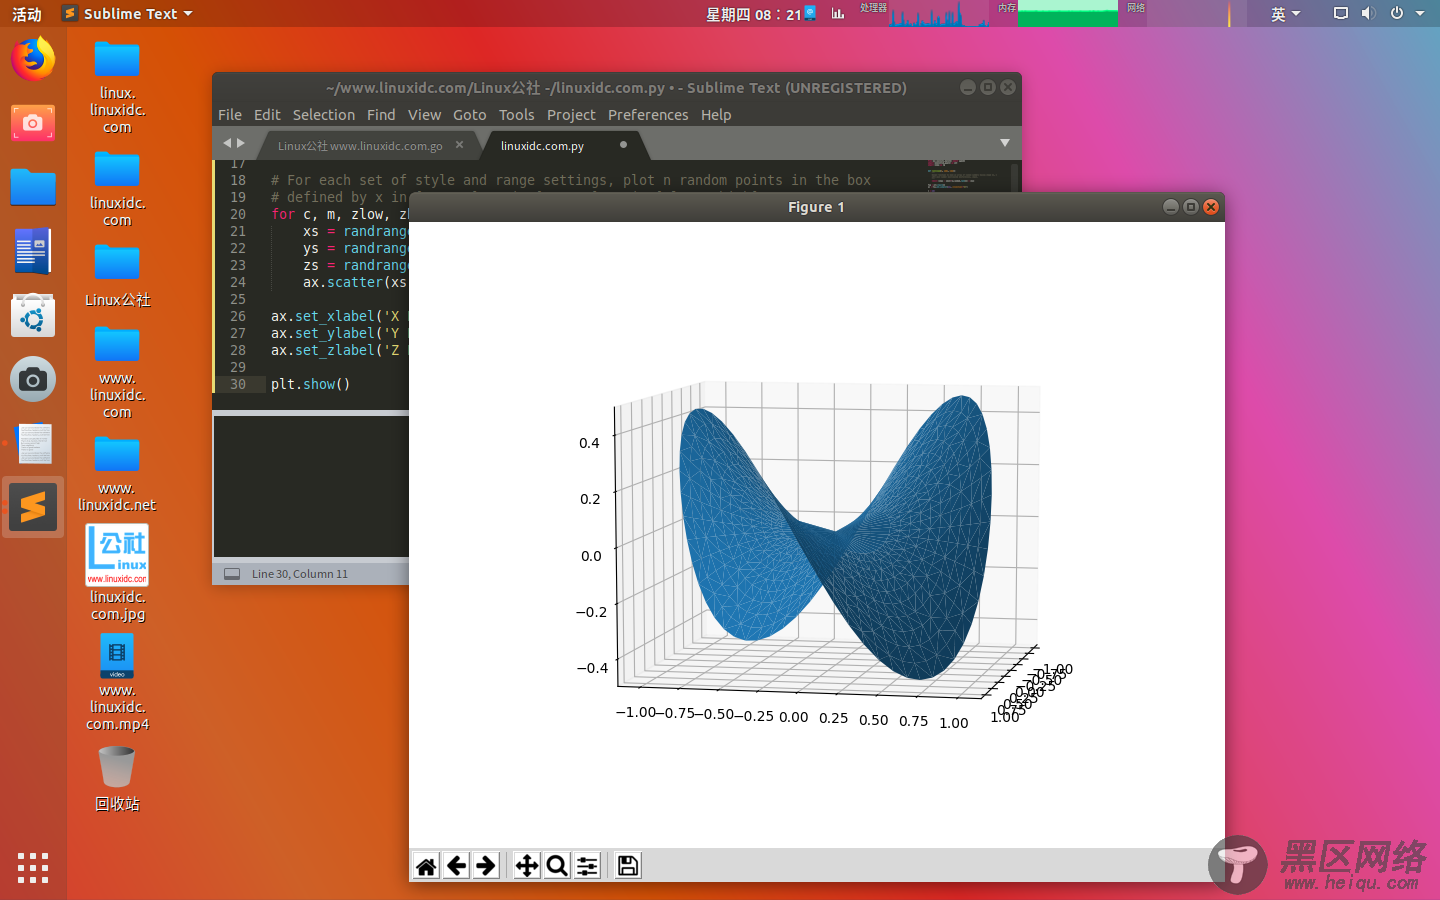Open the text editor in dock
The height and width of the screenshot is (900, 1440).
click(34, 444)
